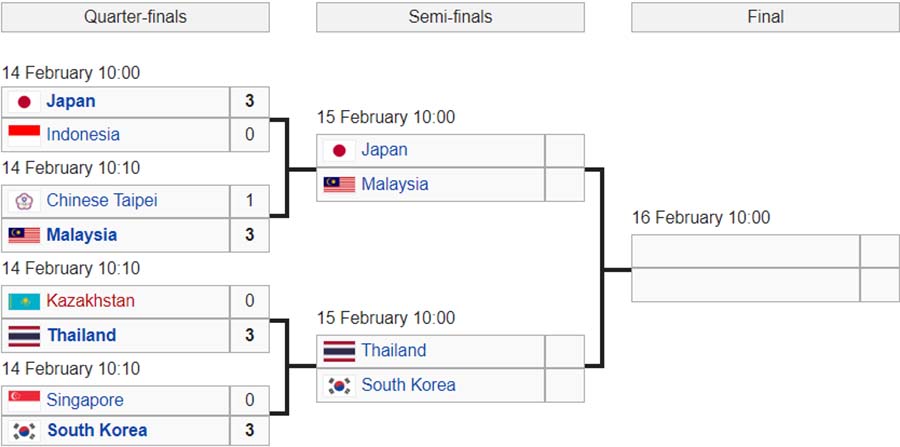Open the Indonesia team link
The image size is (900, 447).
[x=83, y=135]
